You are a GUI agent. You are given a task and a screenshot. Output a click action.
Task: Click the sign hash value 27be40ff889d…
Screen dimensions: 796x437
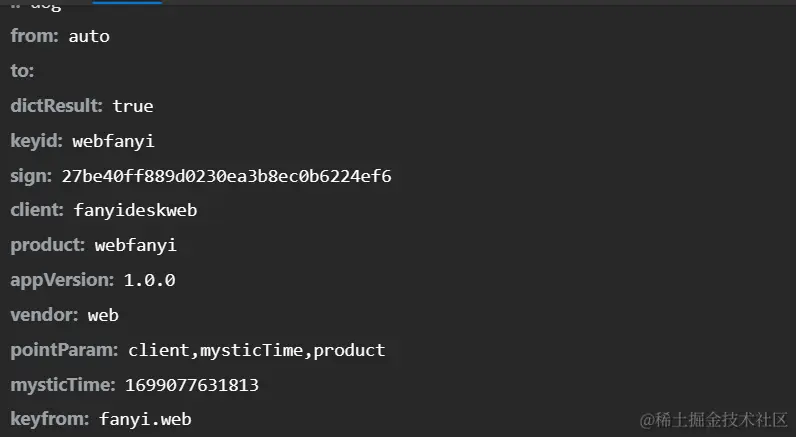click(226, 176)
